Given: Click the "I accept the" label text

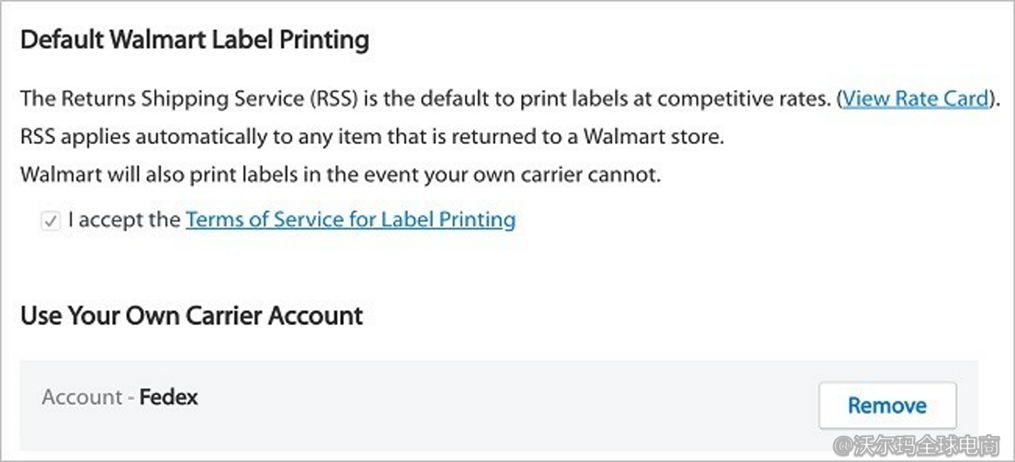Looking at the screenshot, I should (124, 220).
